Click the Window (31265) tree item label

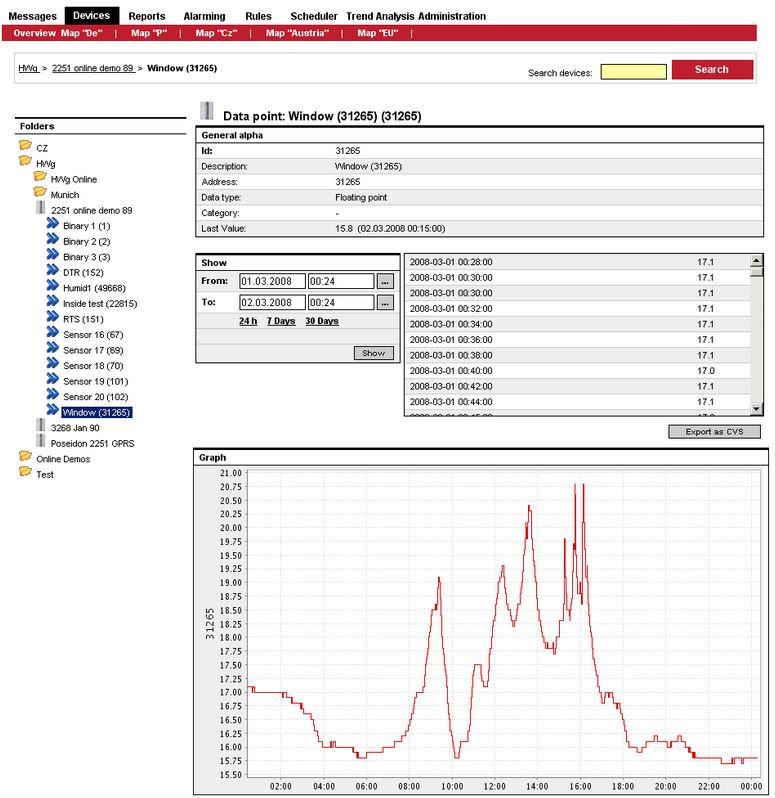[97, 412]
